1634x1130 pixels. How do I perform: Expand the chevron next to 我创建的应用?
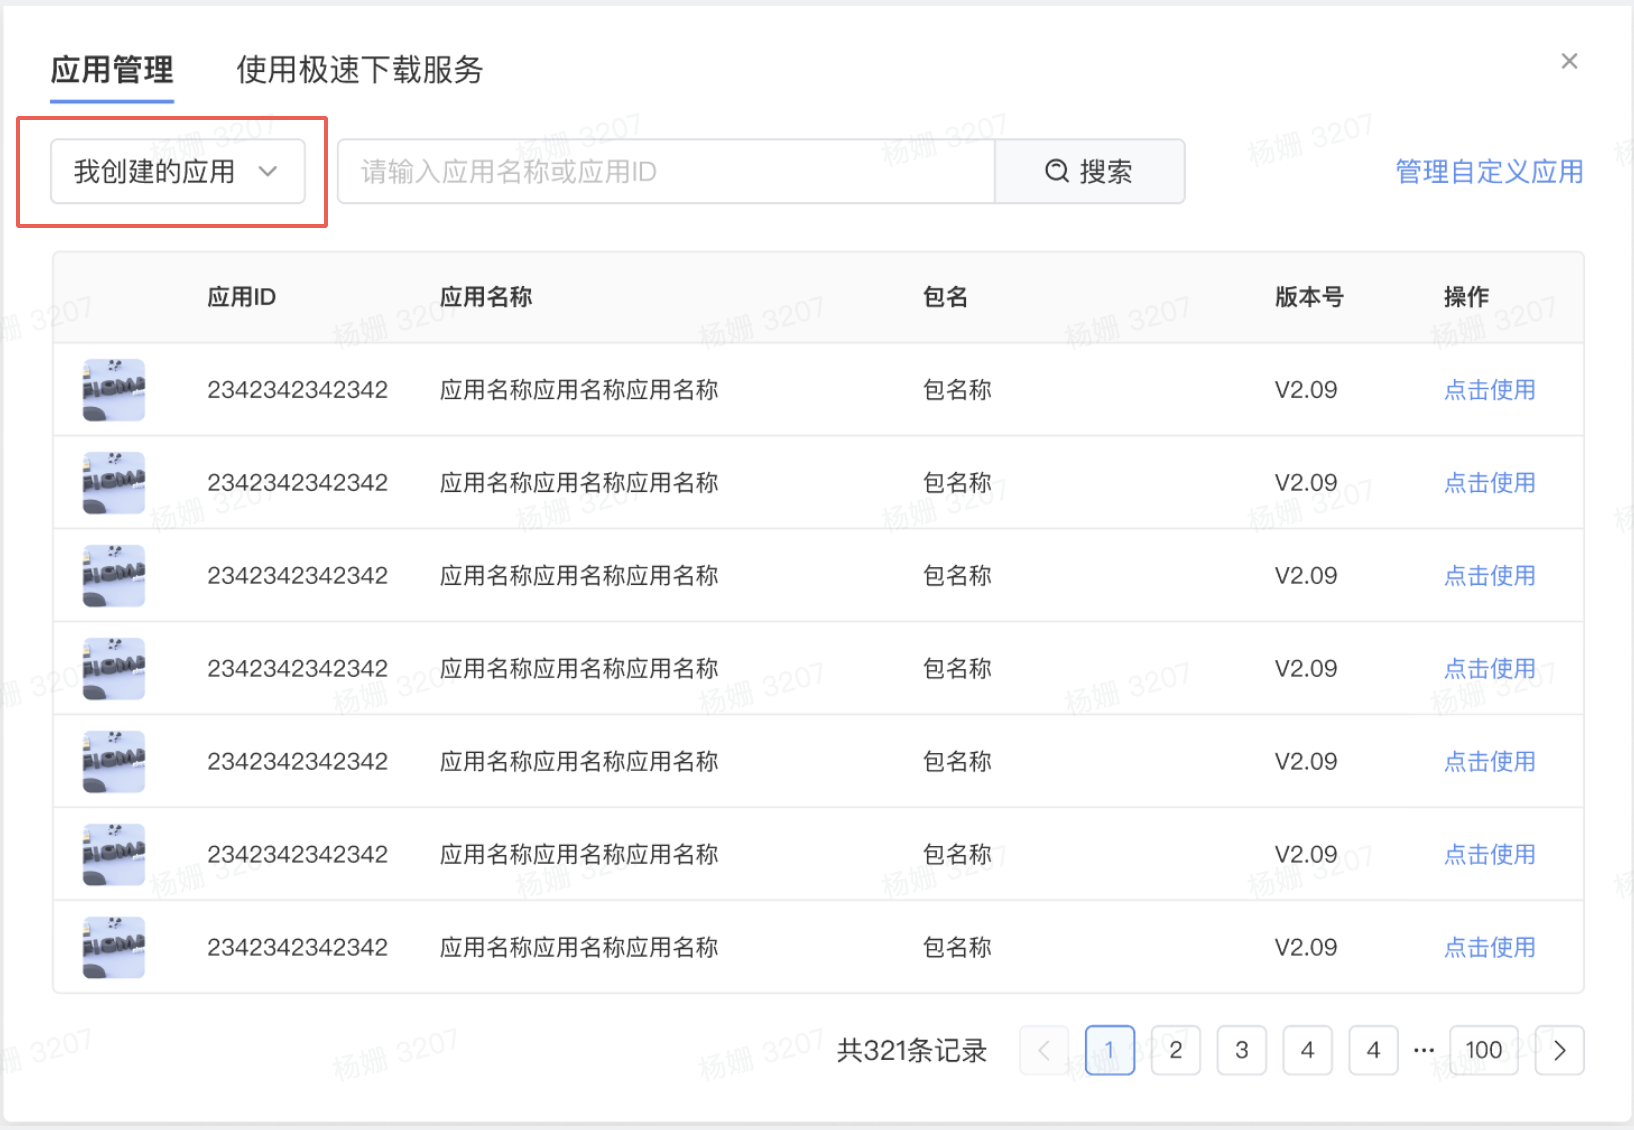click(268, 172)
